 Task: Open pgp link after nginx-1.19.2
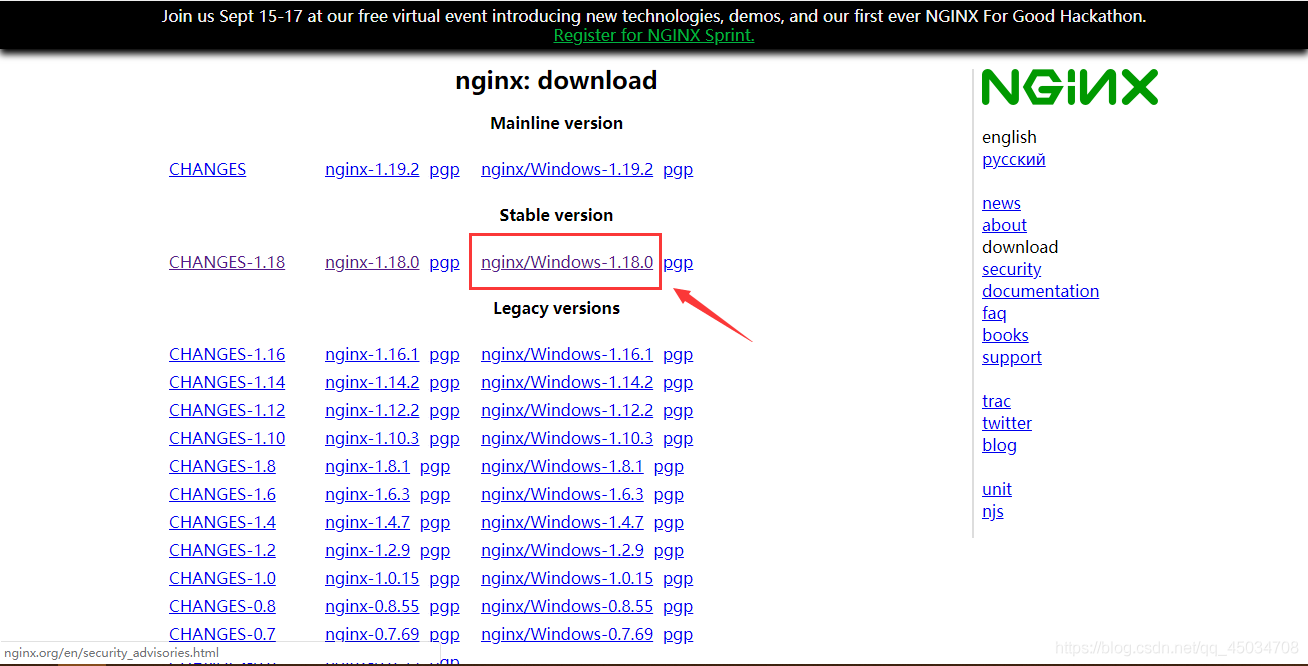coord(444,169)
